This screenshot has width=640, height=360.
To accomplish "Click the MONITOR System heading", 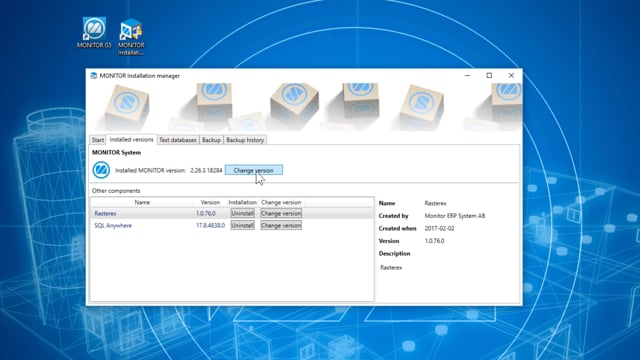I will pyautogui.click(x=116, y=152).
